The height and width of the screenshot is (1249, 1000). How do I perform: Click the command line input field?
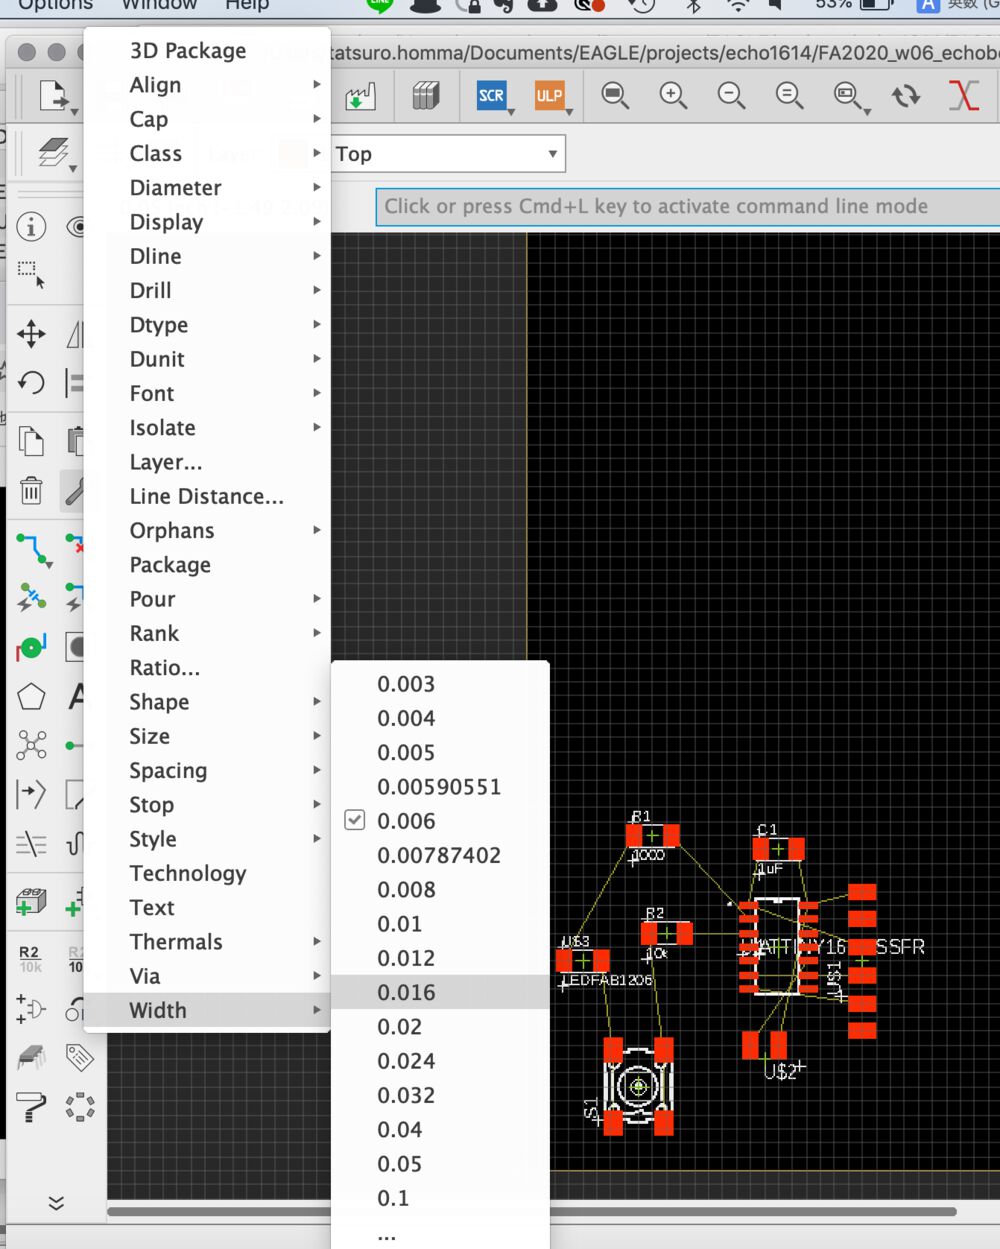pos(688,207)
